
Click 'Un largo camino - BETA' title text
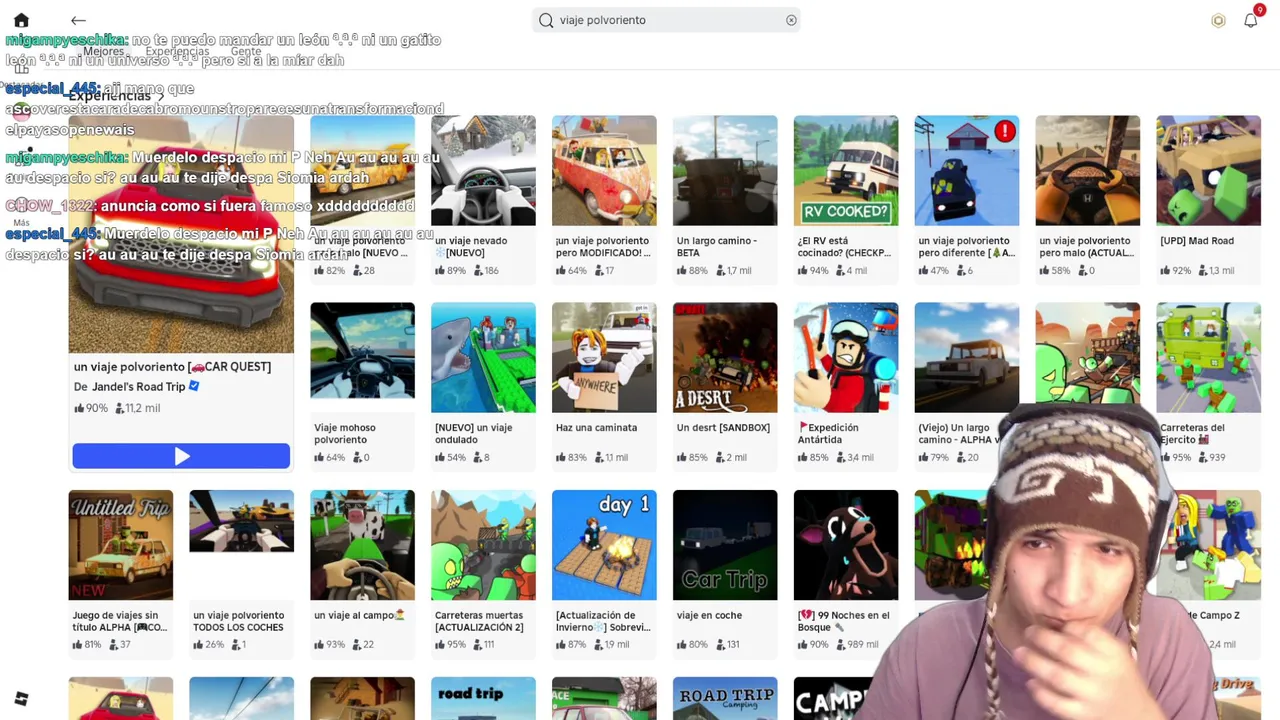click(716, 246)
